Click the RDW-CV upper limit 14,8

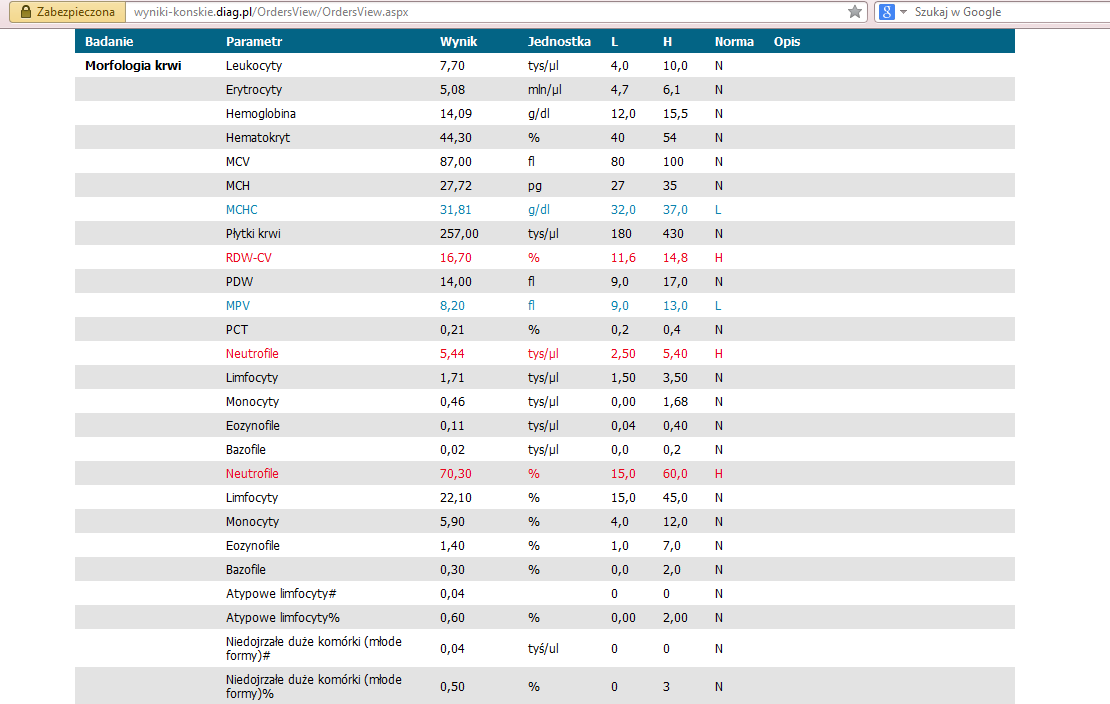(675, 258)
